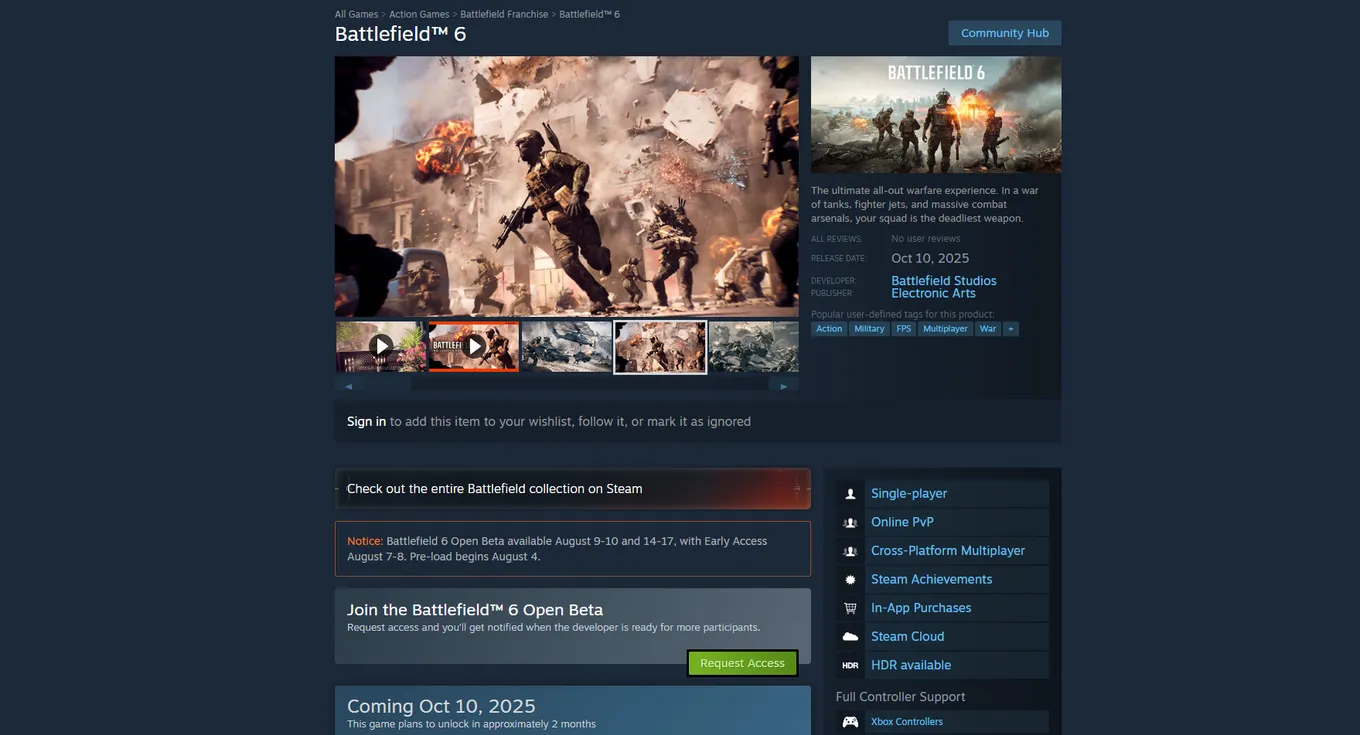Click the HDR badge icon

point(850,665)
